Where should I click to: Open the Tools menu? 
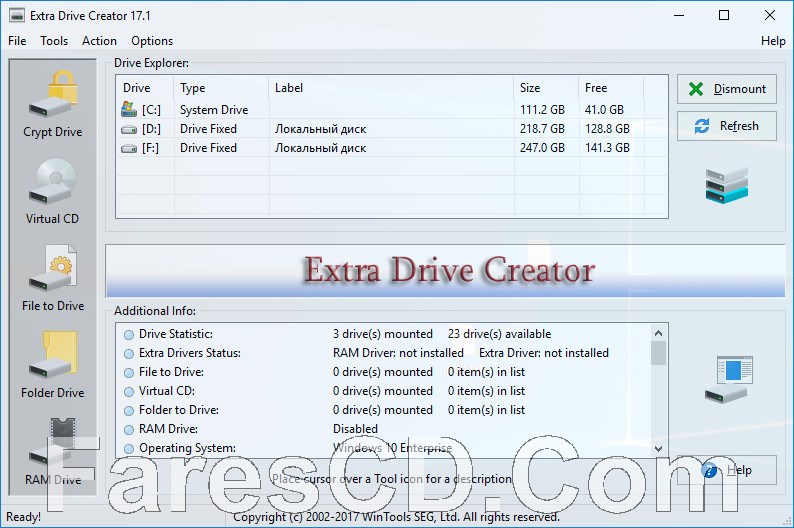(x=54, y=41)
